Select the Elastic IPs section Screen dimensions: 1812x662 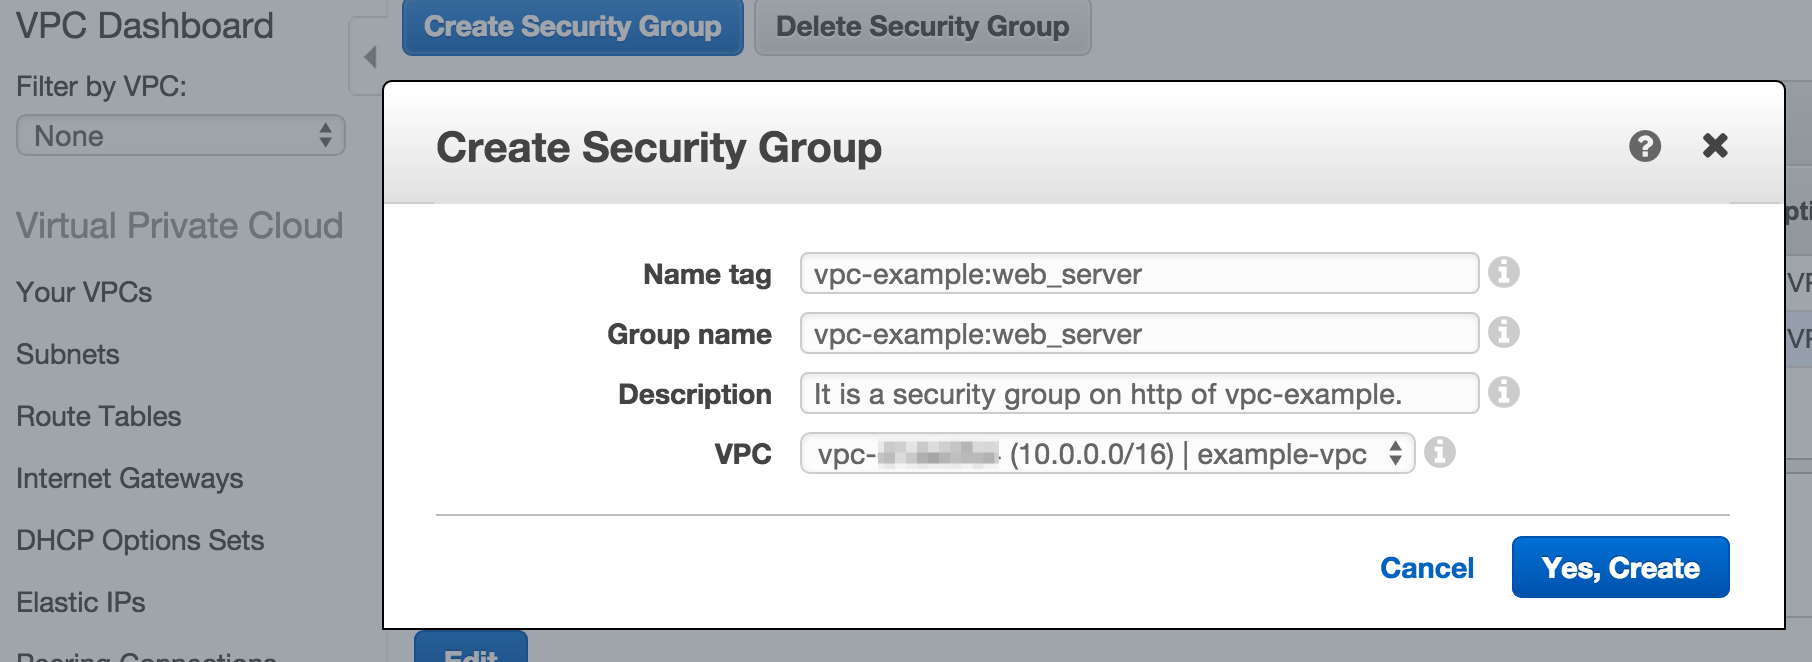[80, 602]
